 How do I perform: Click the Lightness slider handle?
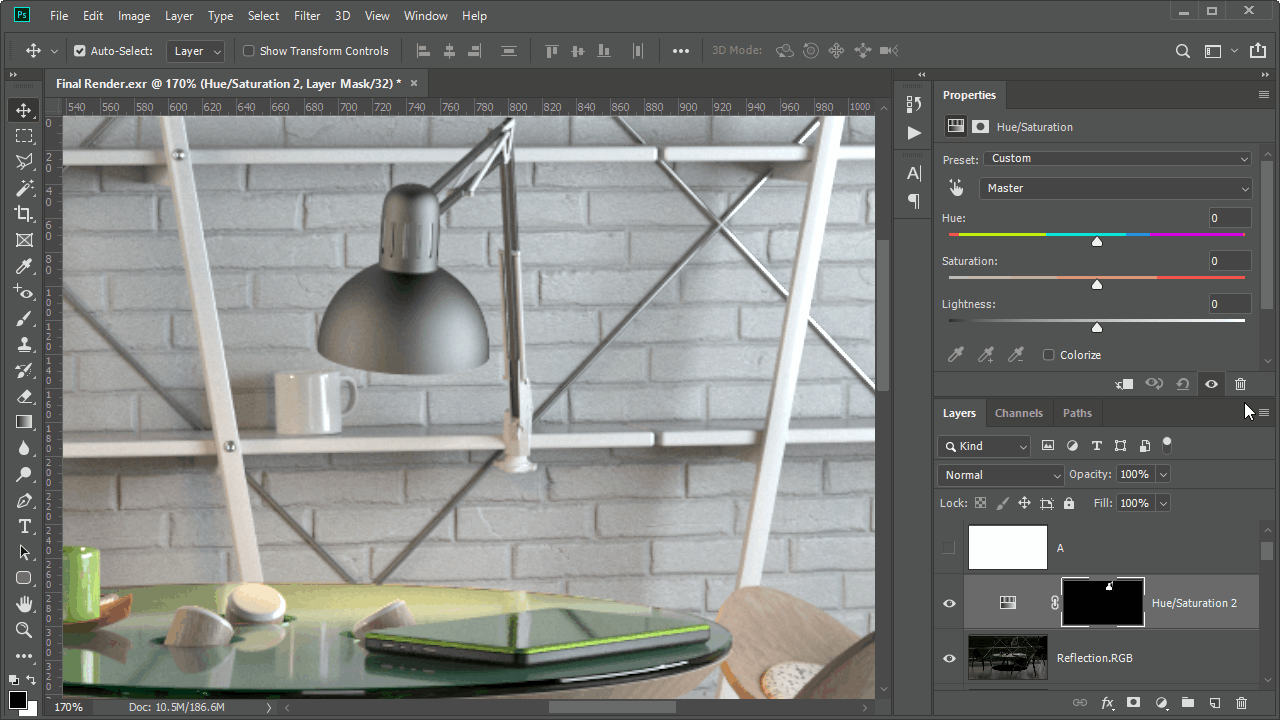click(x=1097, y=327)
